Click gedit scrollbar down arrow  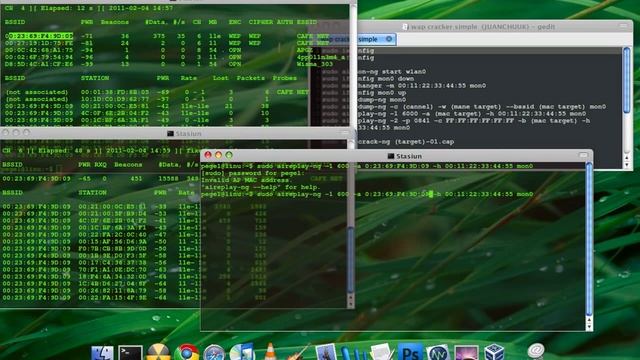(x=627, y=165)
